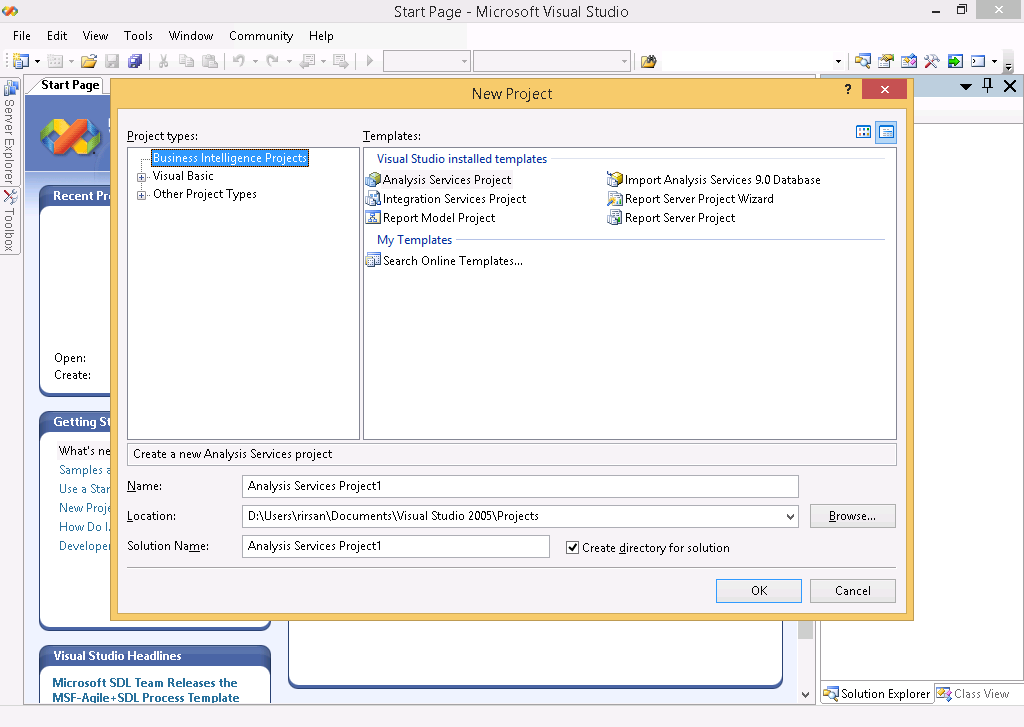Expand the Visual Basic project types node
1024x727 pixels.
point(143,175)
